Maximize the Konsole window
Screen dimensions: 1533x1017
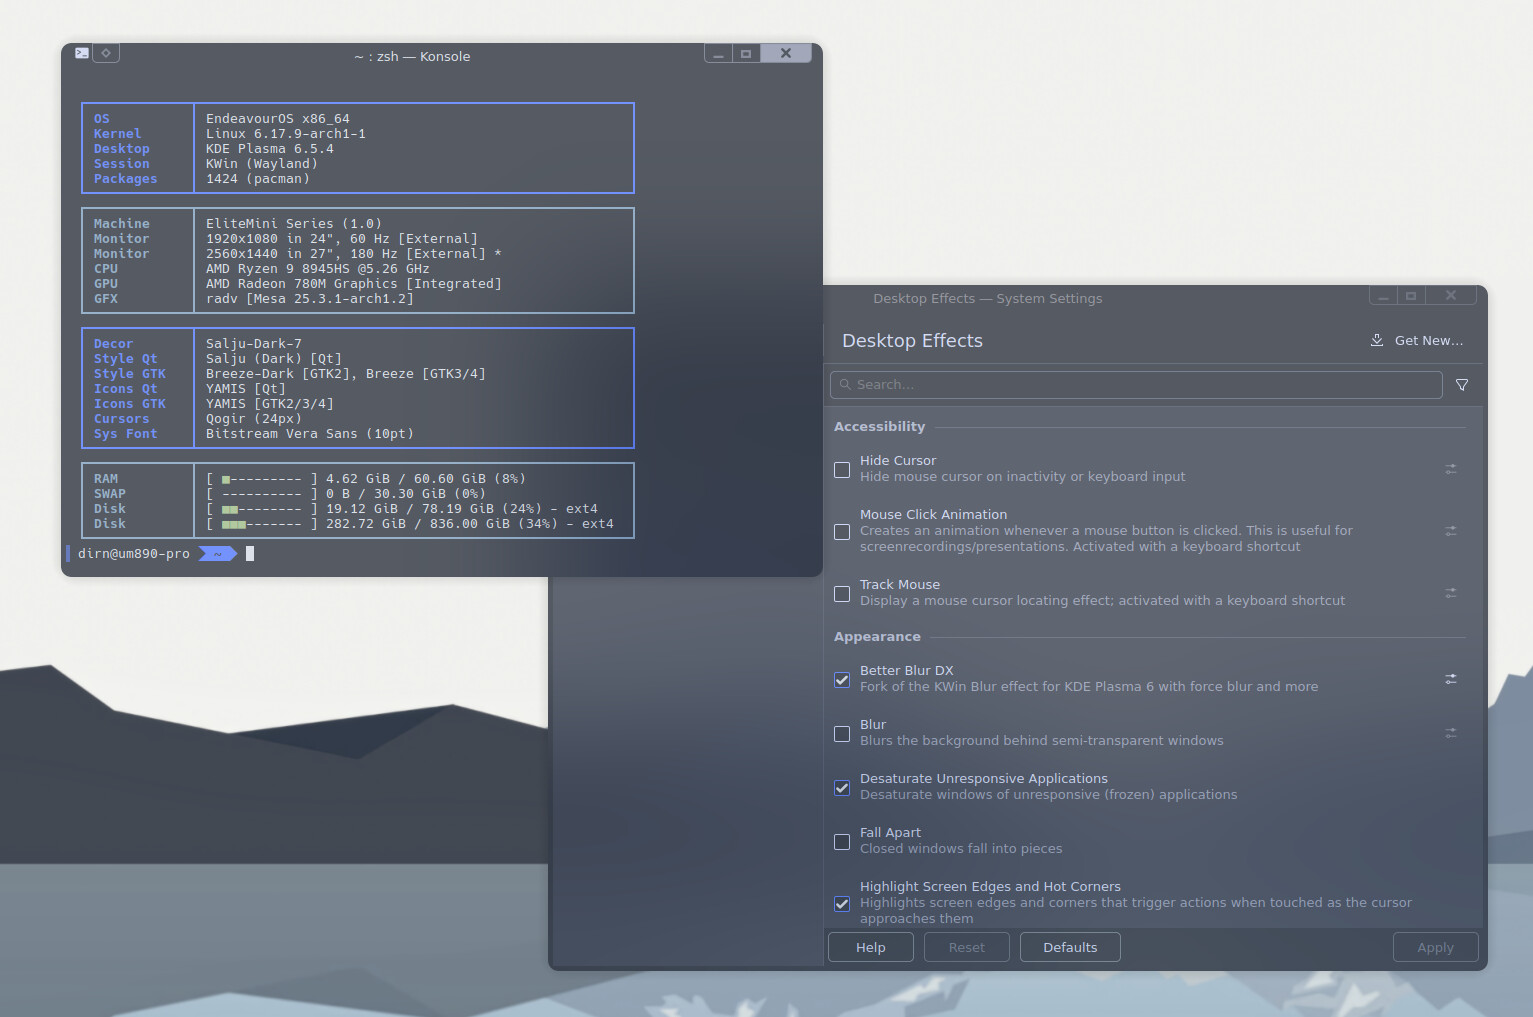pyautogui.click(x=746, y=54)
